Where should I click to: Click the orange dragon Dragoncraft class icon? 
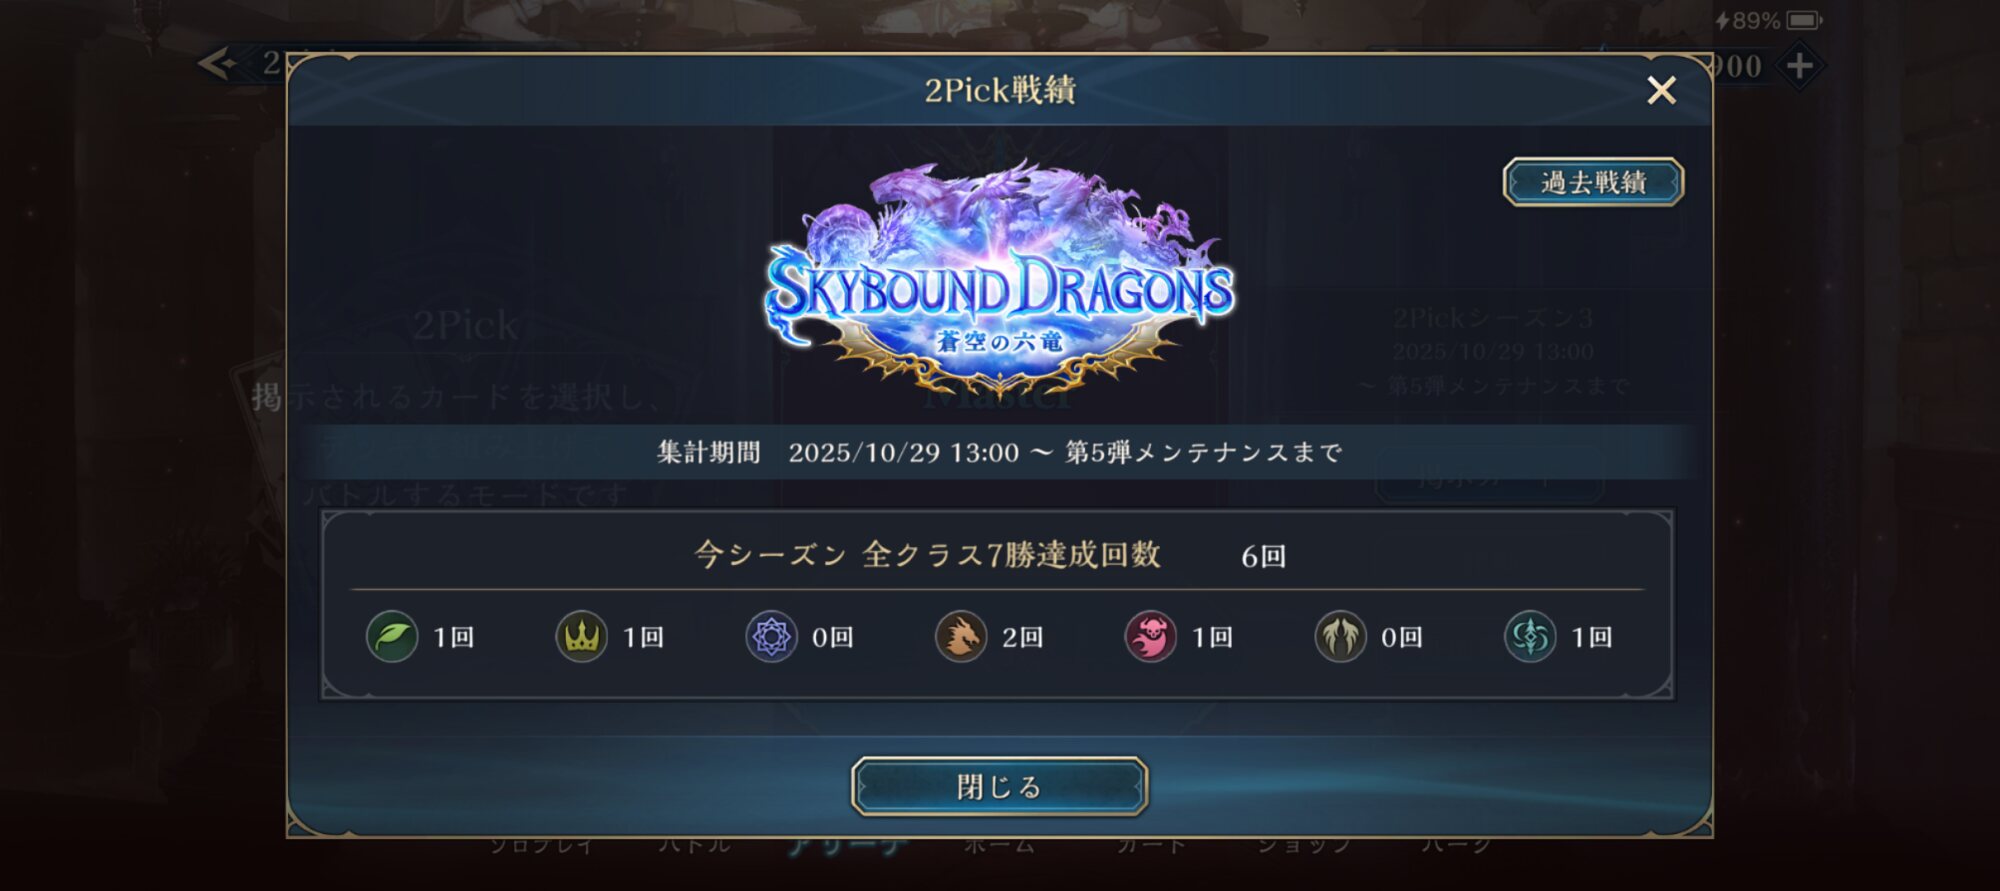(961, 636)
